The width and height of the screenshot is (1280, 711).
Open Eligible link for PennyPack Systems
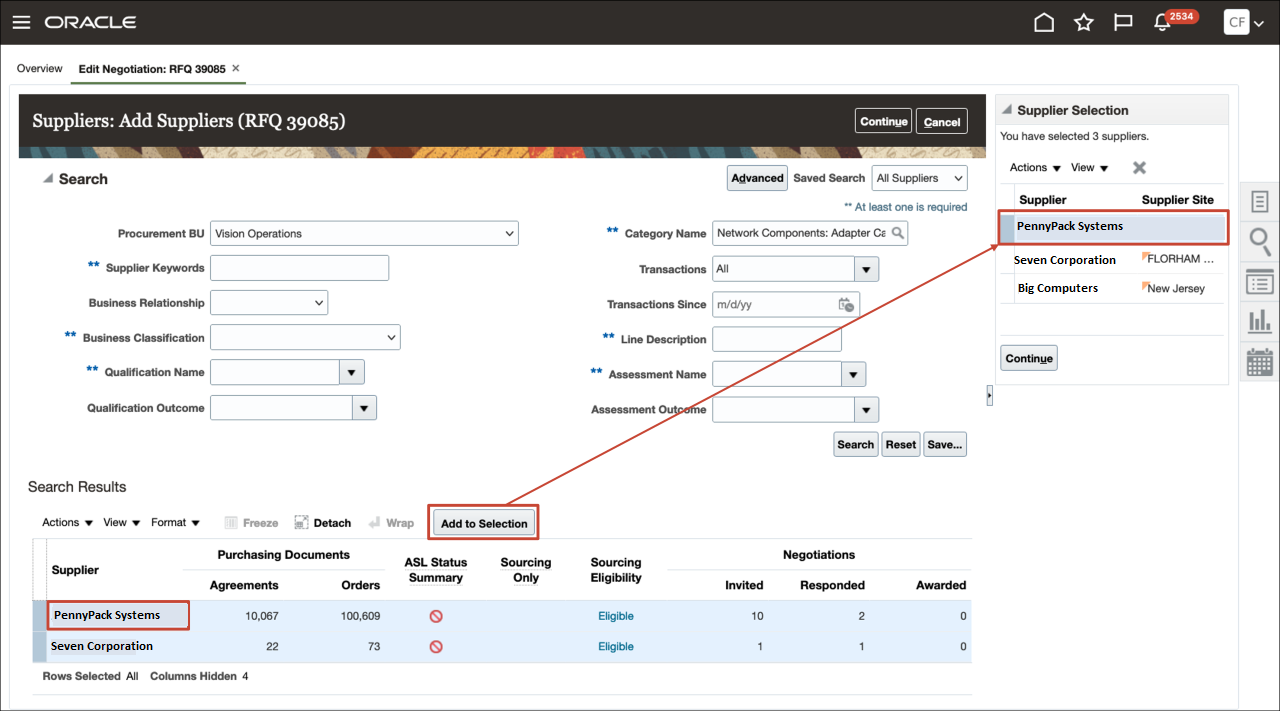[x=616, y=616]
